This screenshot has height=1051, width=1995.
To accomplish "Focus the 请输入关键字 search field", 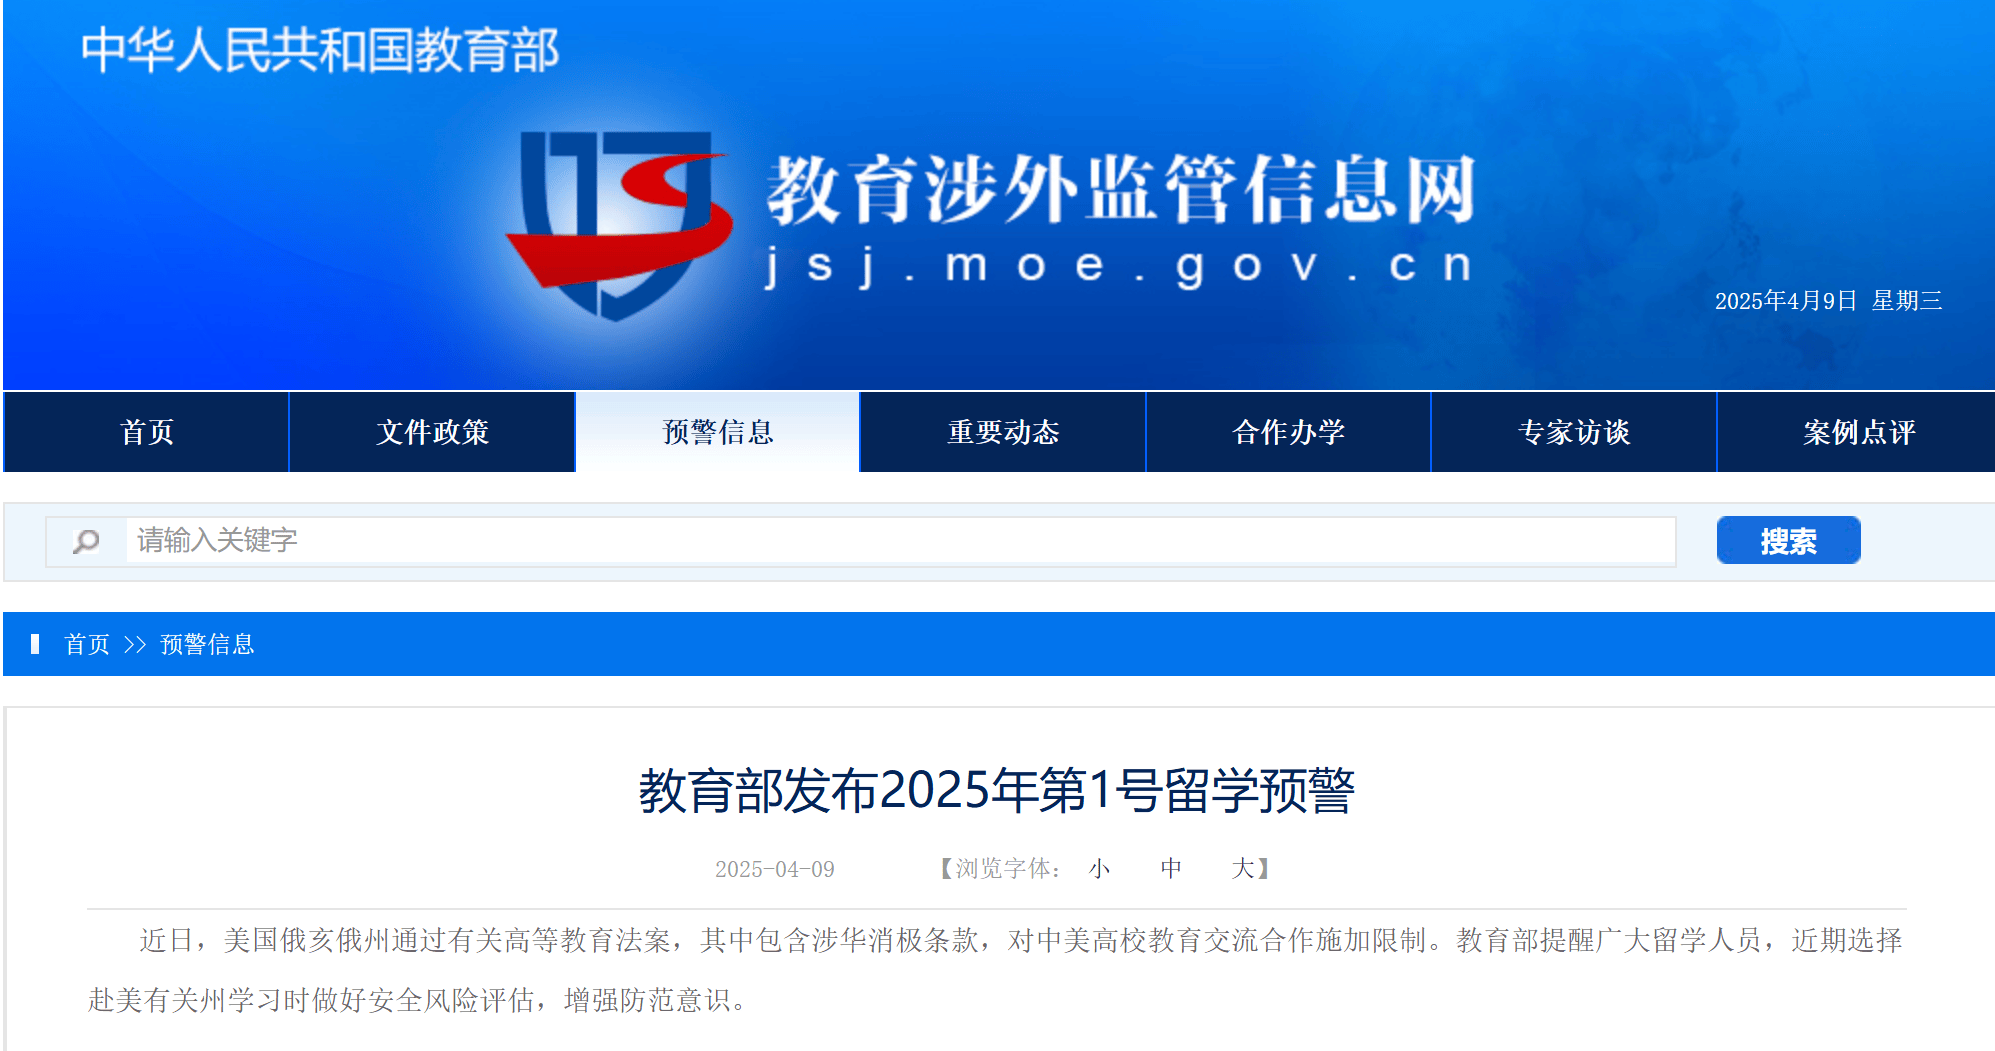I will (900, 541).
